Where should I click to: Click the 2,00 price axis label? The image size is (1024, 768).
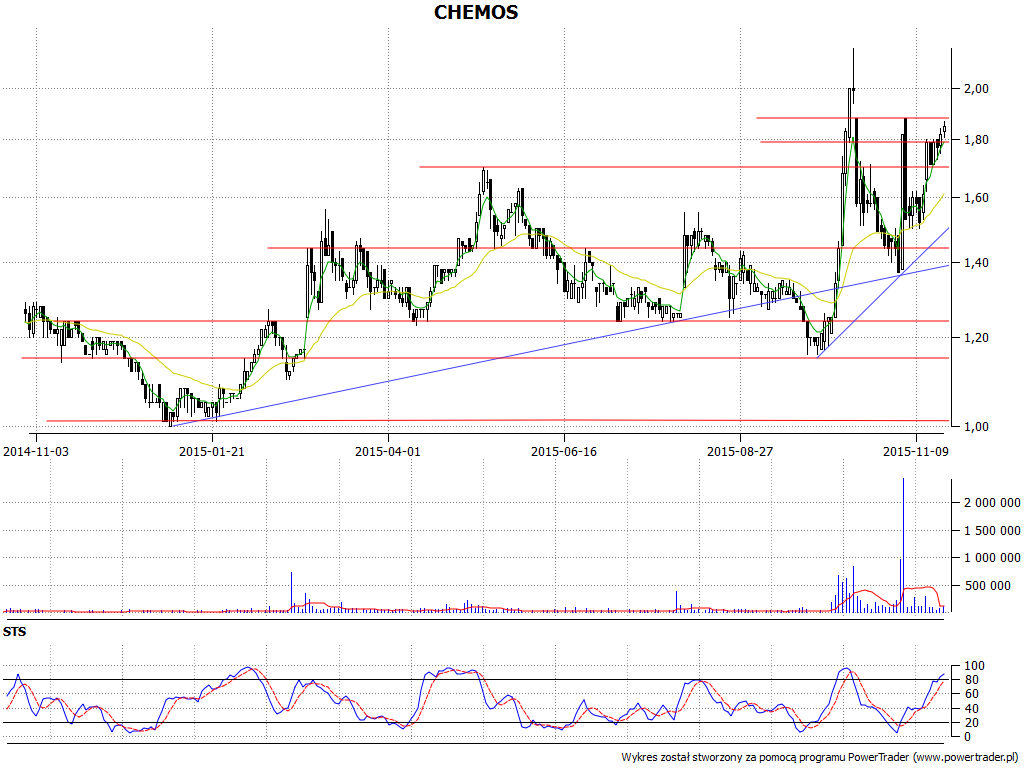point(976,89)
